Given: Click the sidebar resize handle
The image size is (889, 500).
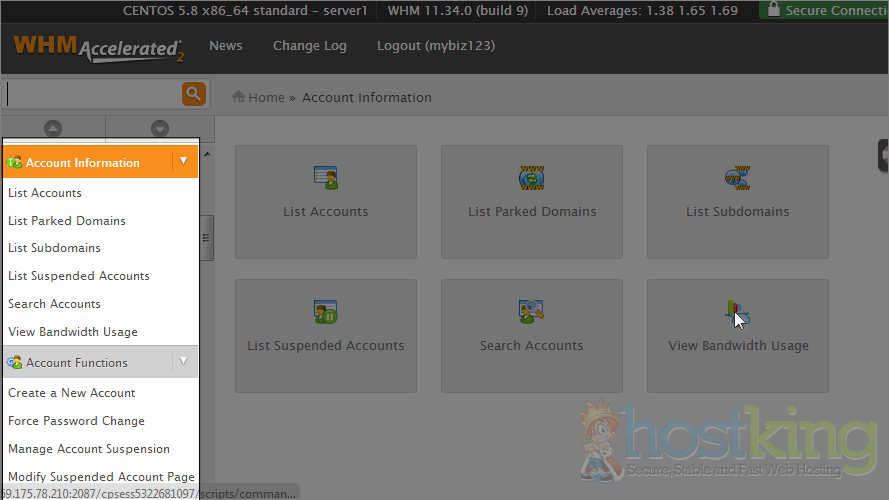Looking at the screenshot, I should tap(207, 239).
